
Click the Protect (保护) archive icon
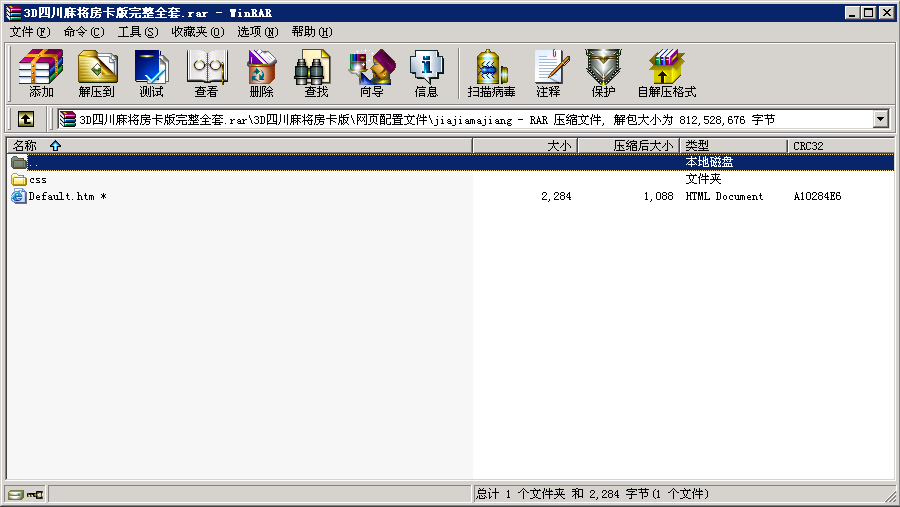603,73
